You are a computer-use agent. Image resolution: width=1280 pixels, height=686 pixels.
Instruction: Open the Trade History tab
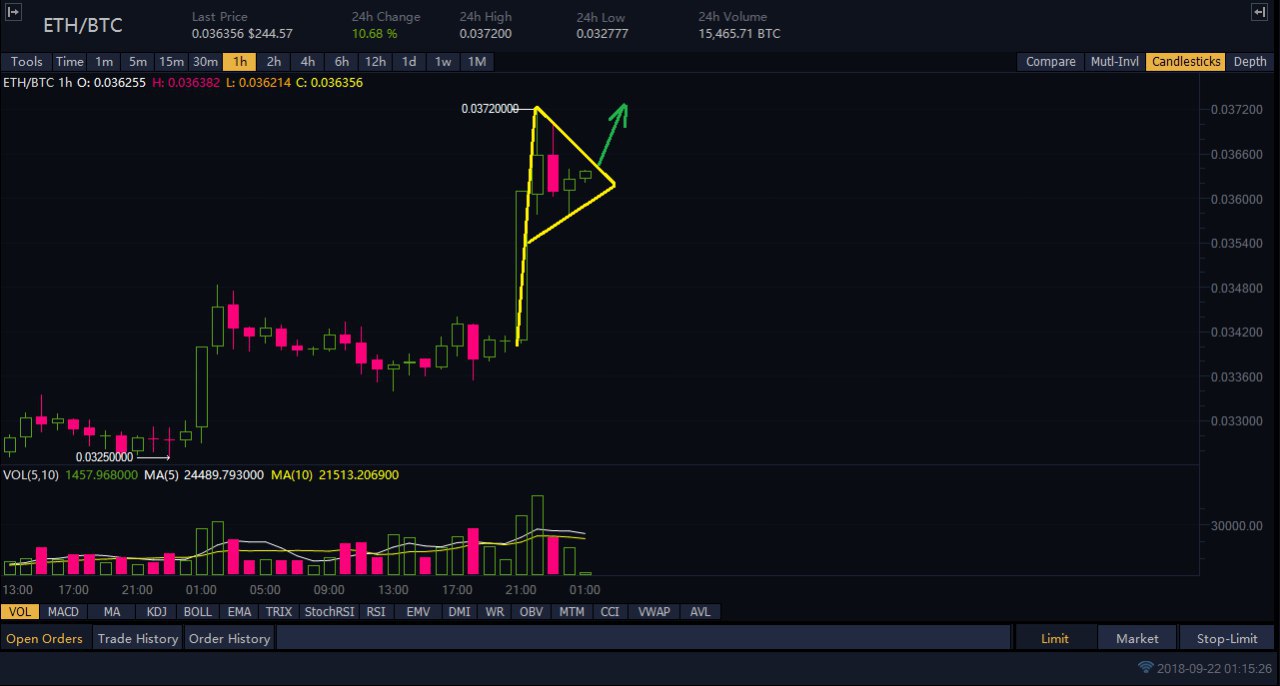(138, 638)
